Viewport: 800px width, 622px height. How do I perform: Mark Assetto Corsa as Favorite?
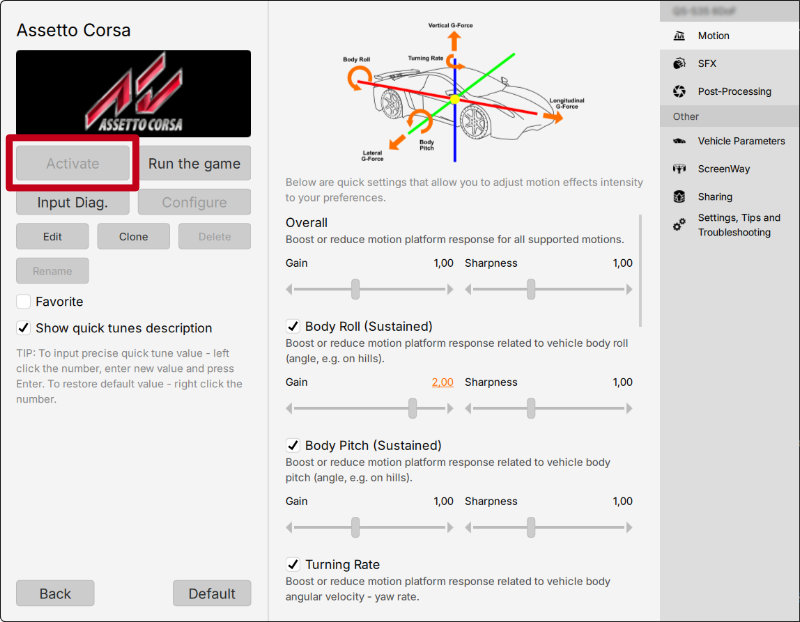(22, 301)
